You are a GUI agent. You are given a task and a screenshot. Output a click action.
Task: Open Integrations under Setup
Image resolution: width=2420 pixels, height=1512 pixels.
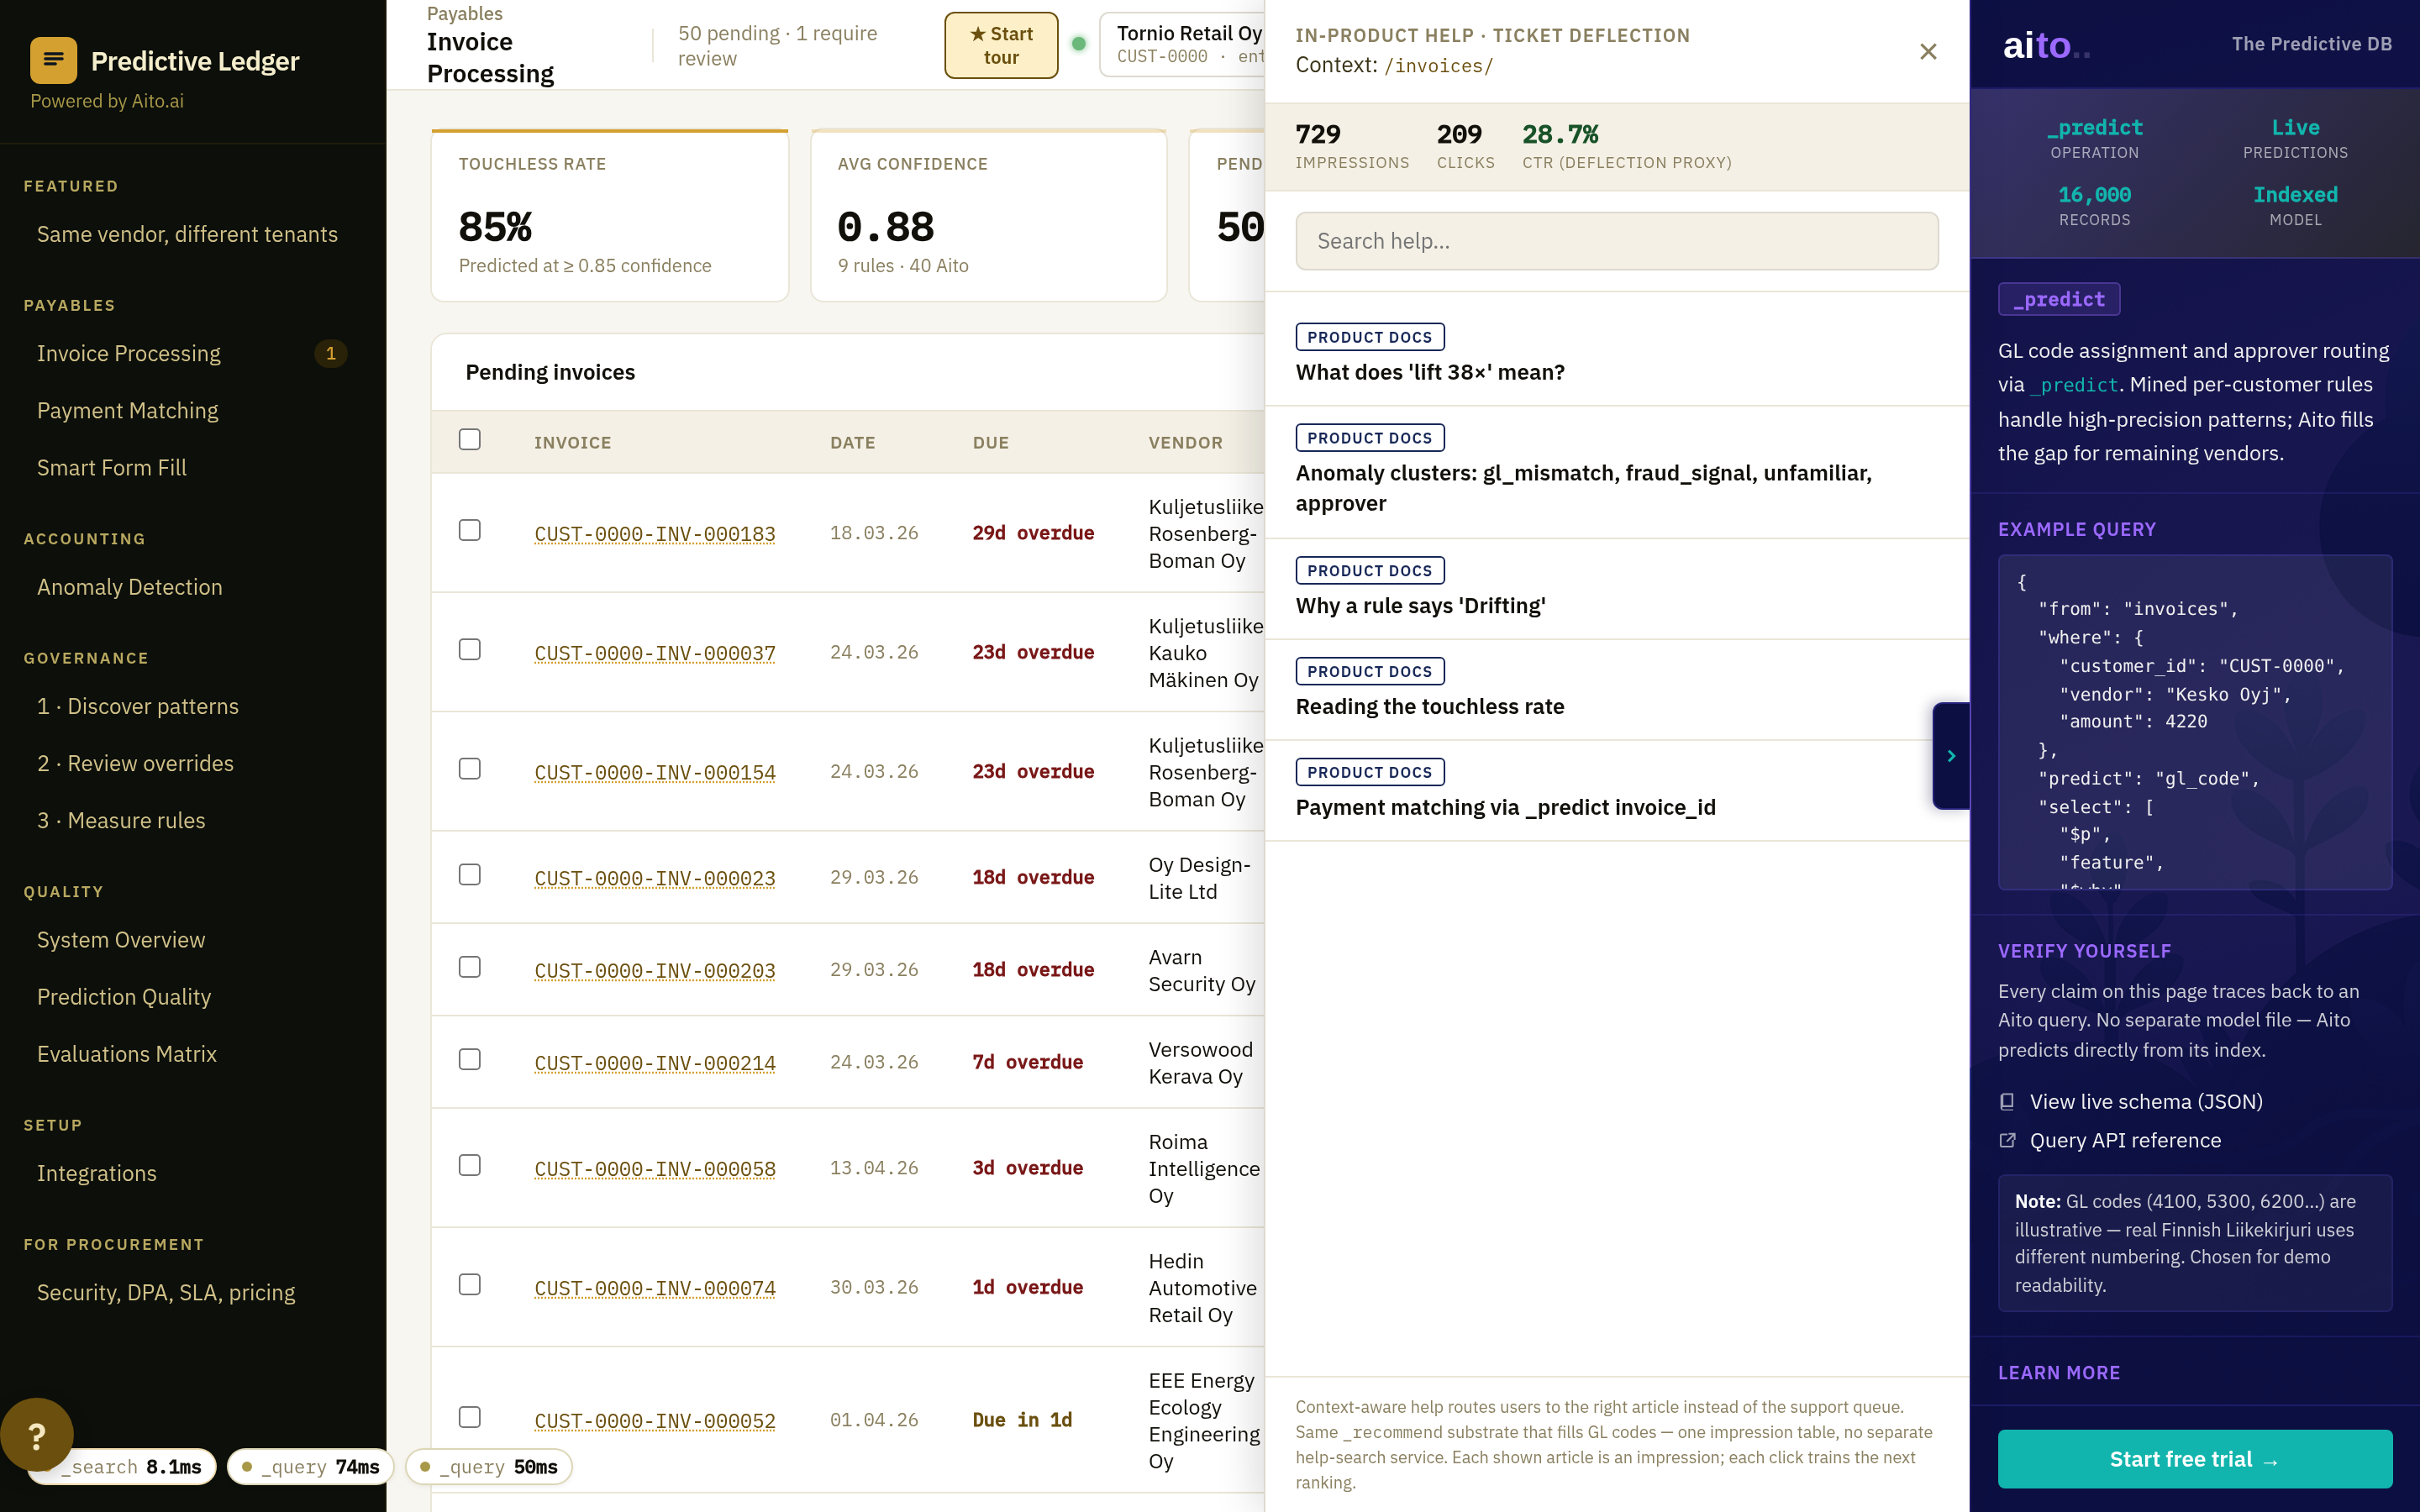point(96,1173)
